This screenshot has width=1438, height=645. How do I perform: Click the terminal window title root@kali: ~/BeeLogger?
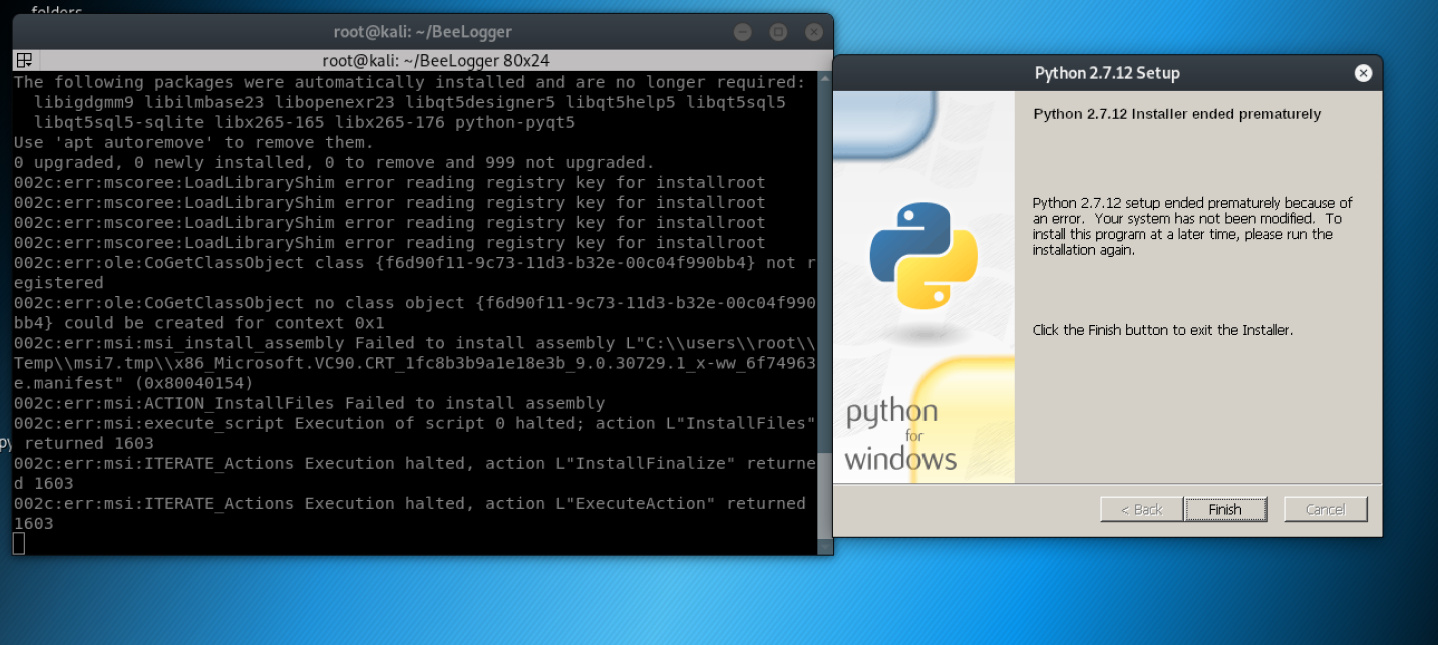coord(421,32)
